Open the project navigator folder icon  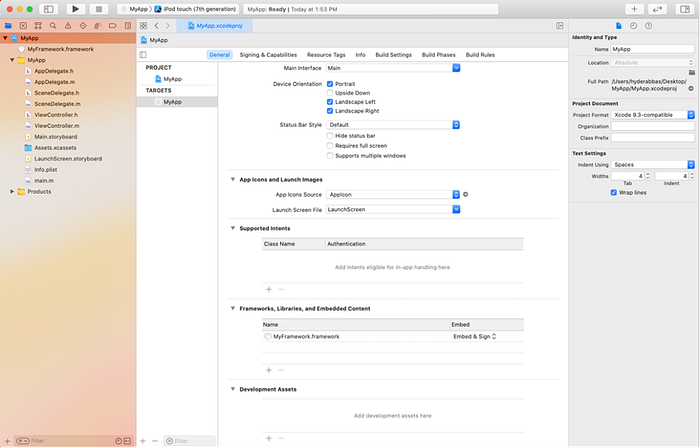[8, 26]
